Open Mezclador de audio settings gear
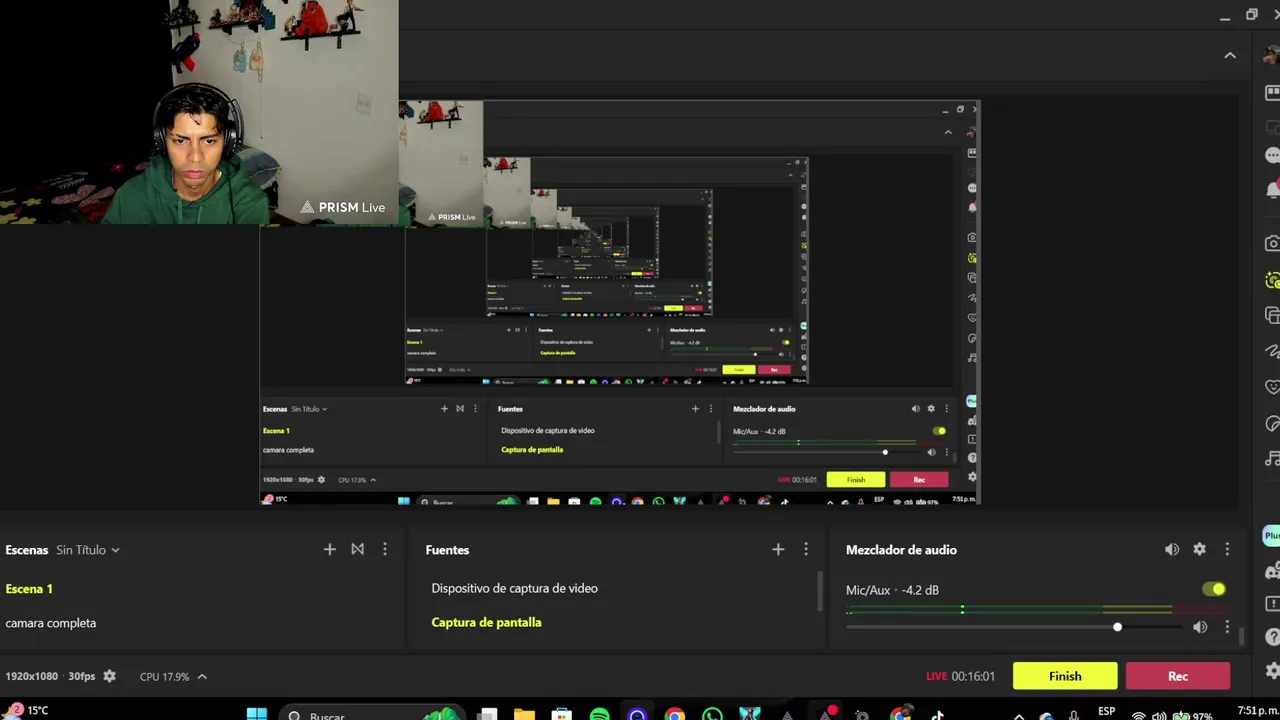 click(x=1200, y=549)
